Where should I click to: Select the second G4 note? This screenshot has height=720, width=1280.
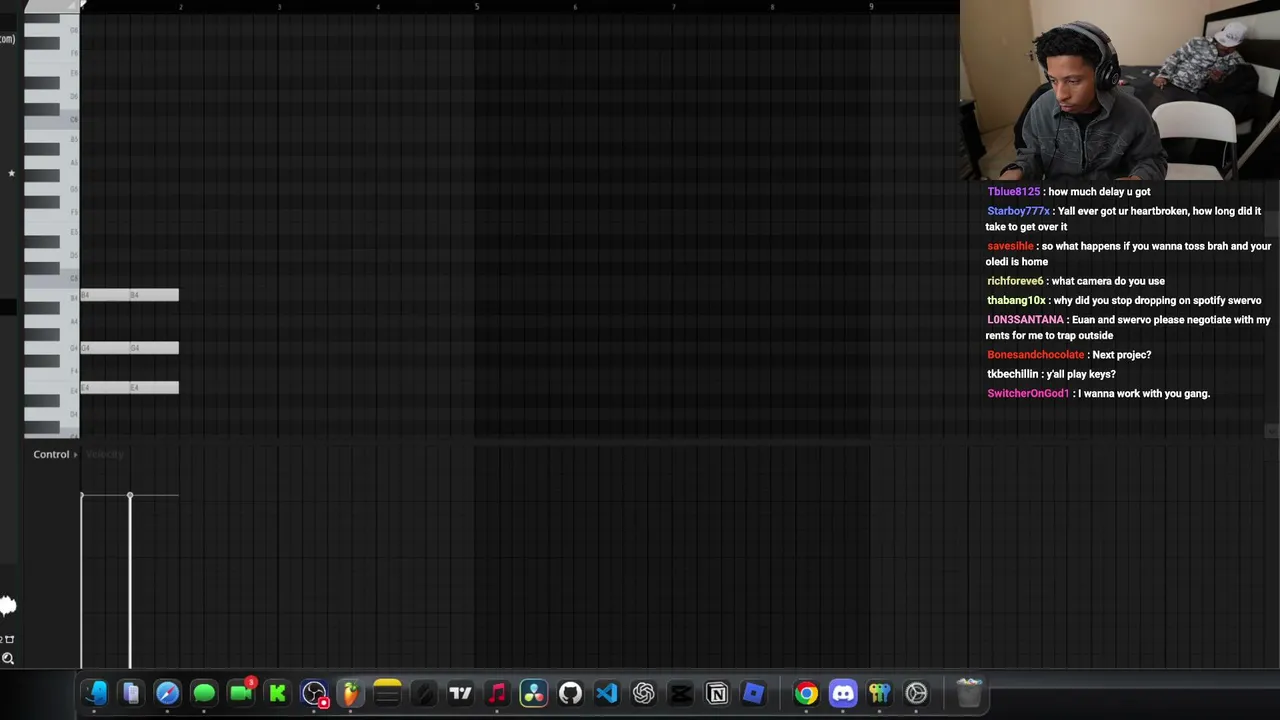click(x=154, y=347)
